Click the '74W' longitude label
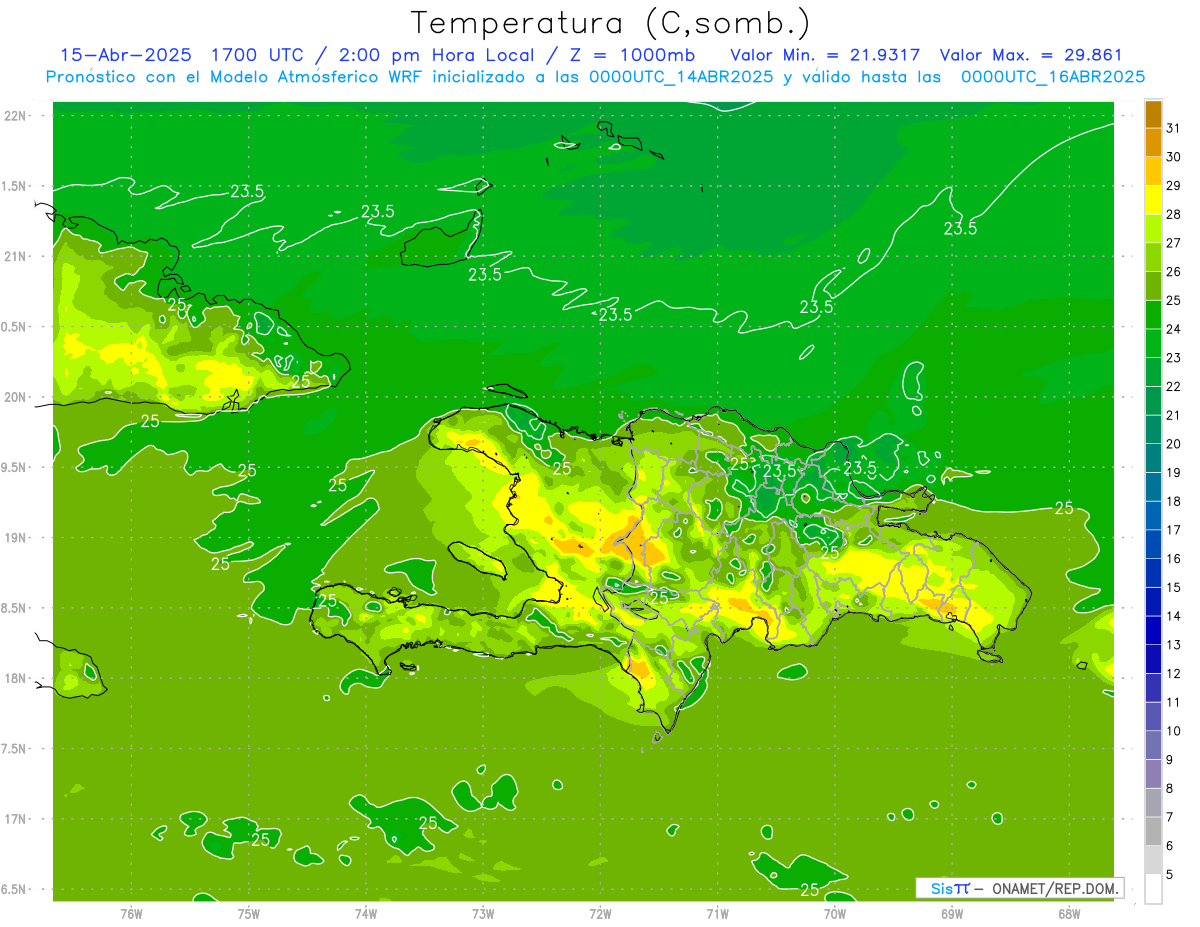This screenshot has width=1200, height=927. click(x=366, y=914)
